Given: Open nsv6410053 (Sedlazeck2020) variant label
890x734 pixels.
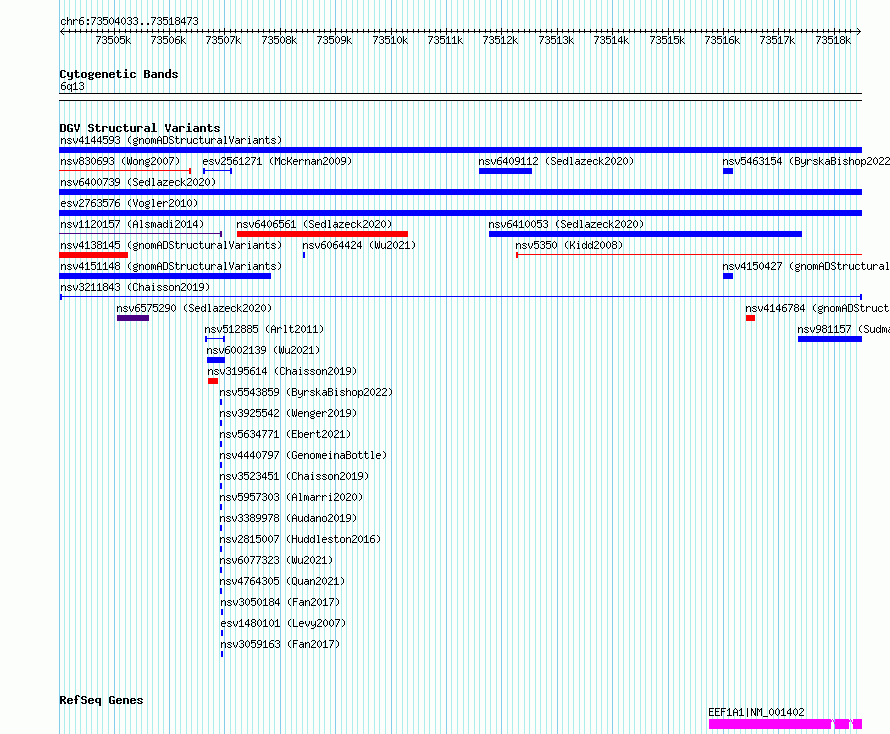Looking at the screenshot, I should (x=566, y=224).
